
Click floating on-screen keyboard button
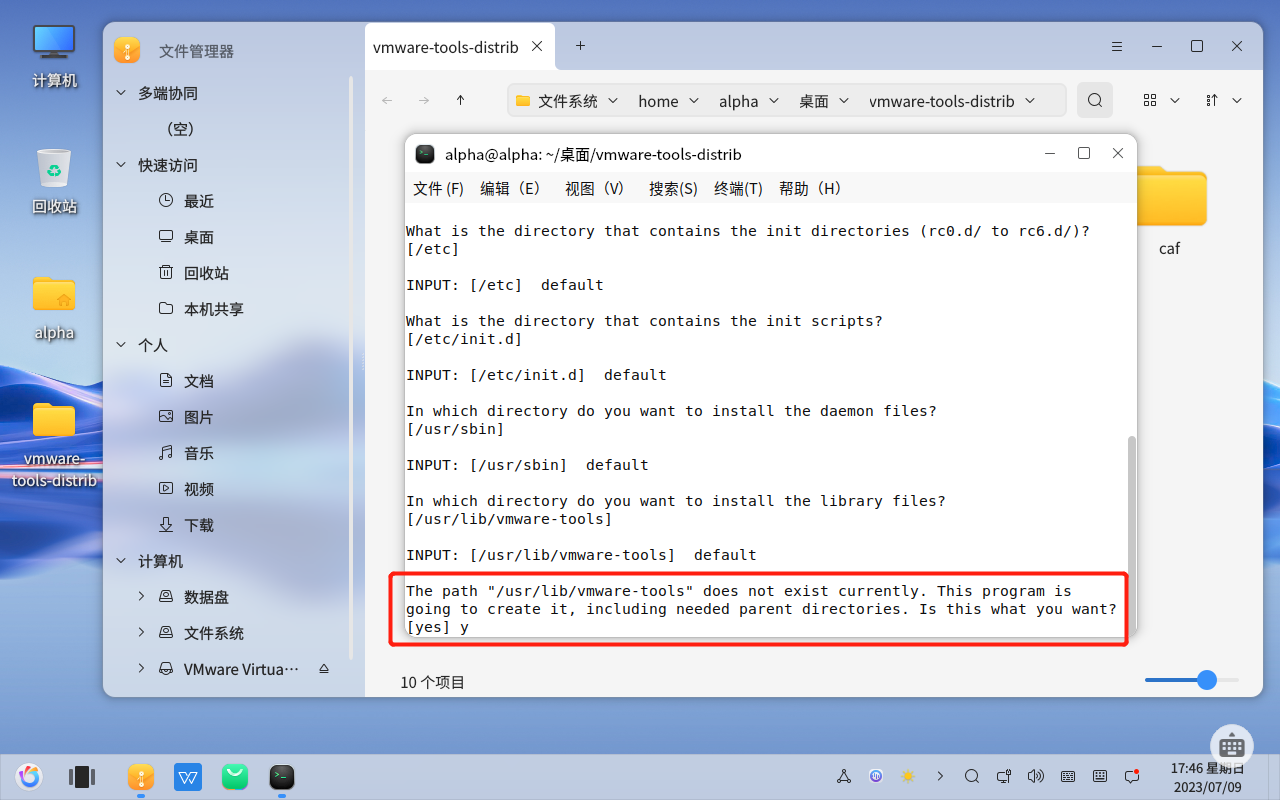pos(1232,747)
